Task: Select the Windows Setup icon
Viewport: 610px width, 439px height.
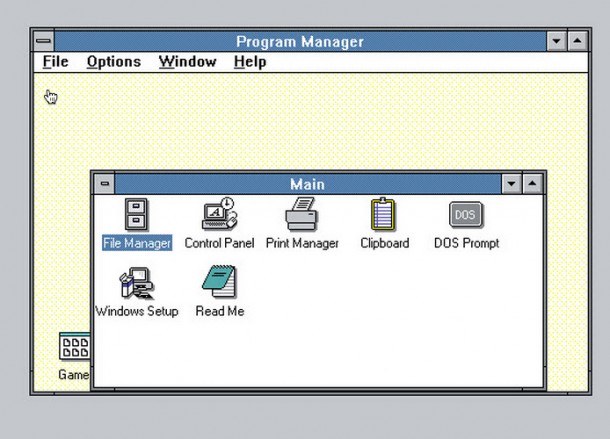Action: 137,283
